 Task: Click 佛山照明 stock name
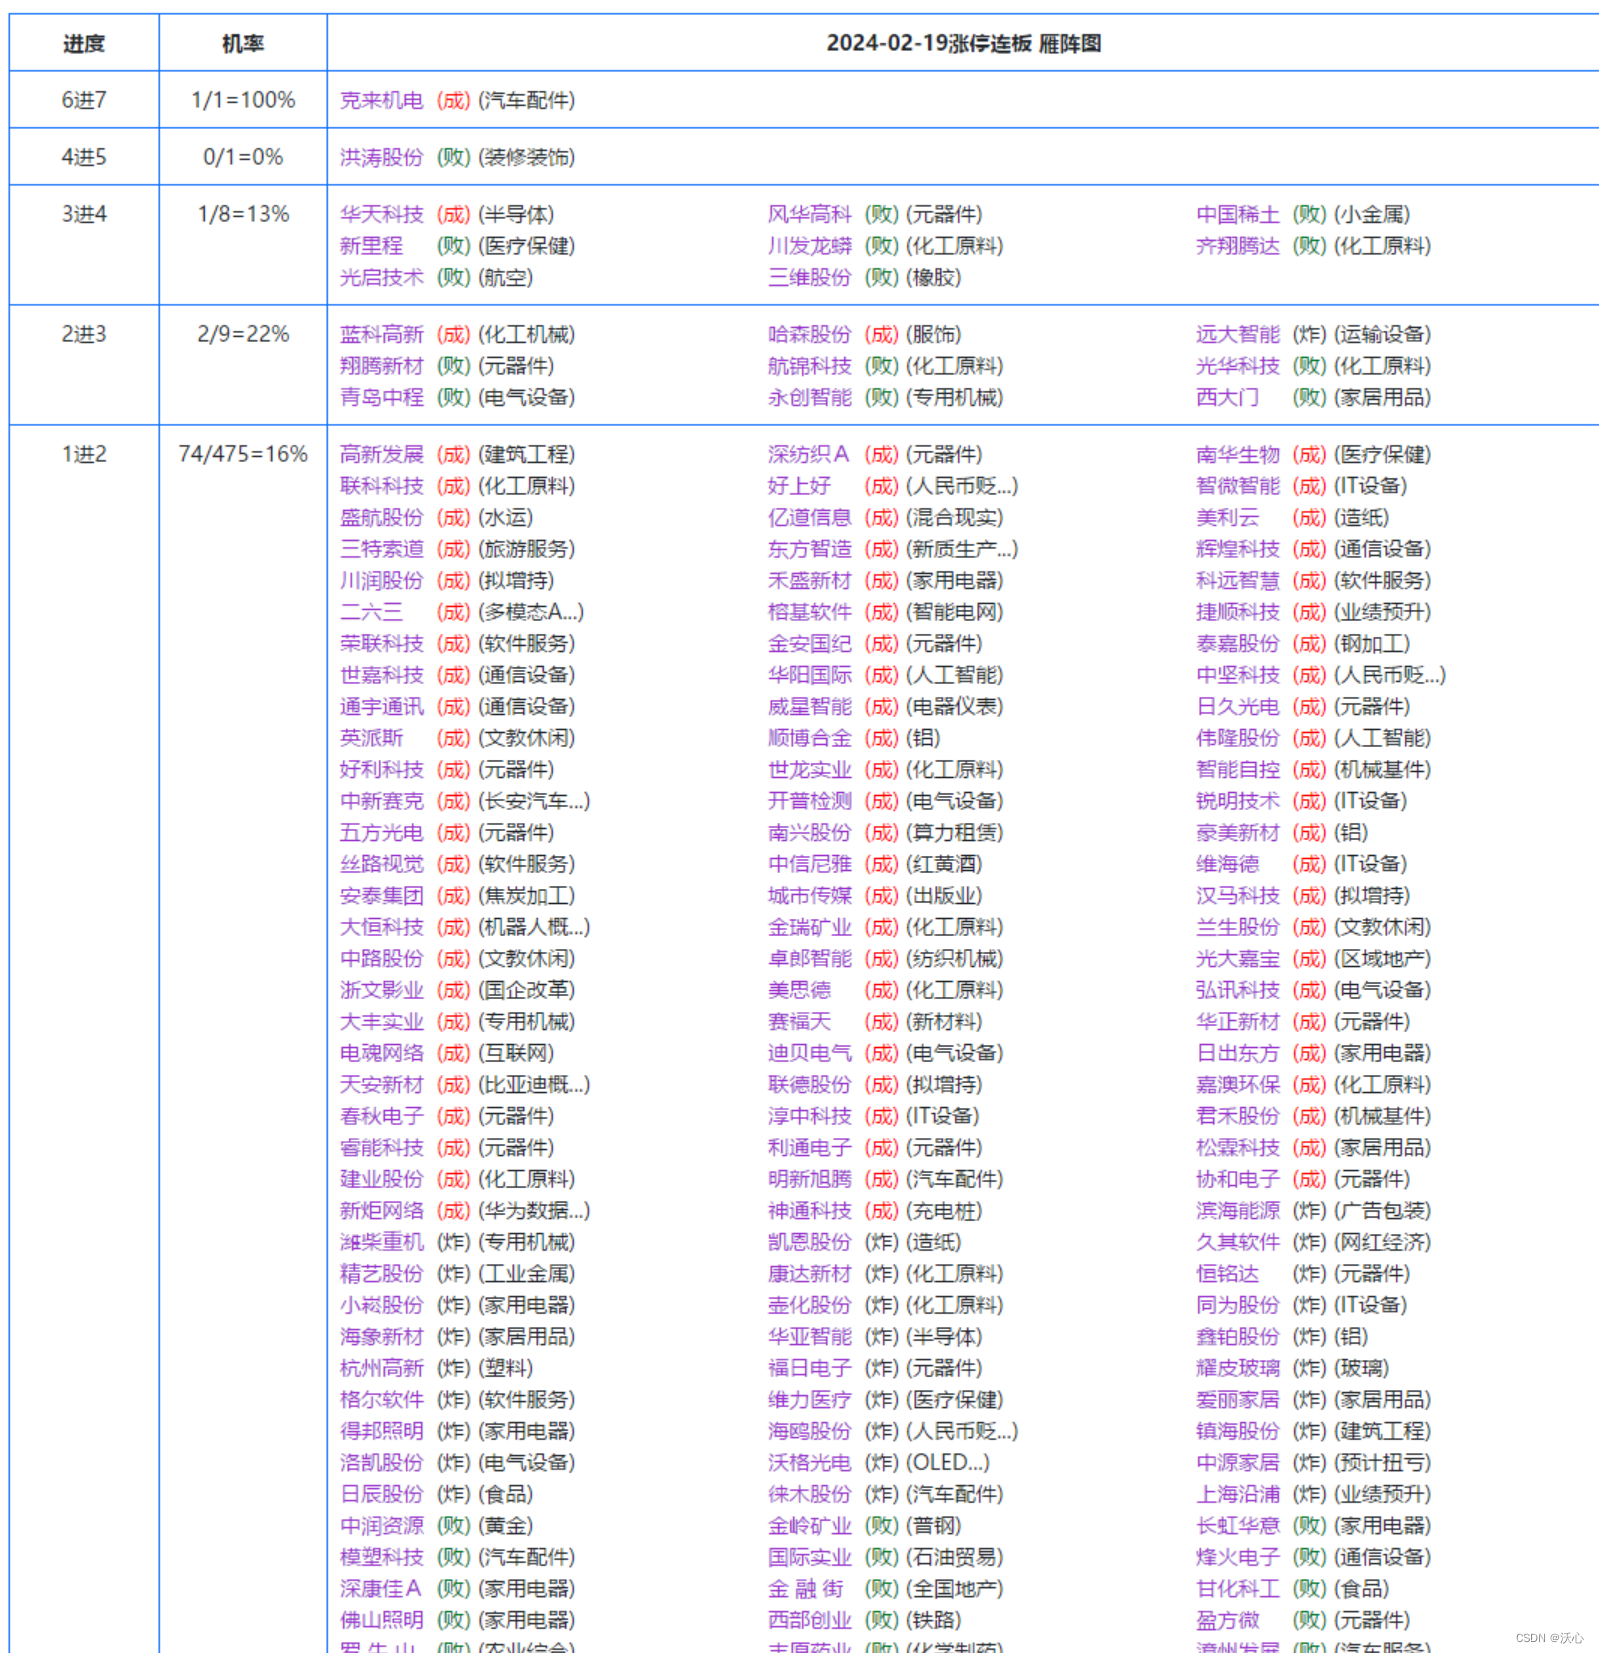381,1620
